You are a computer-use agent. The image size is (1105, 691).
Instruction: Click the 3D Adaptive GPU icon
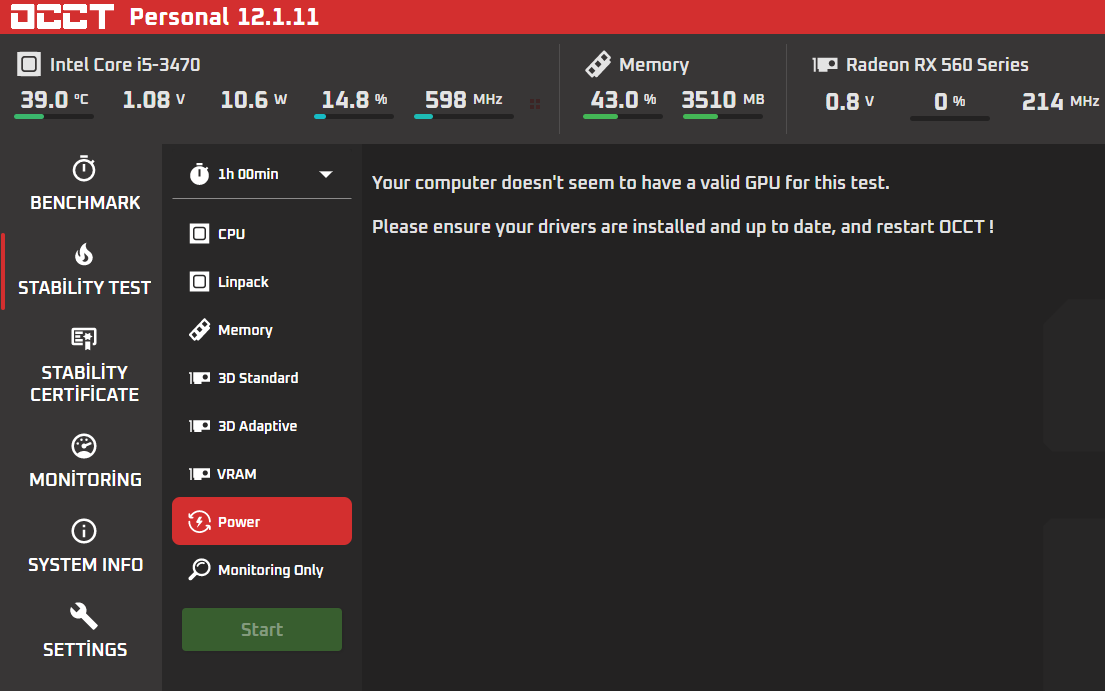pos(199,426)
